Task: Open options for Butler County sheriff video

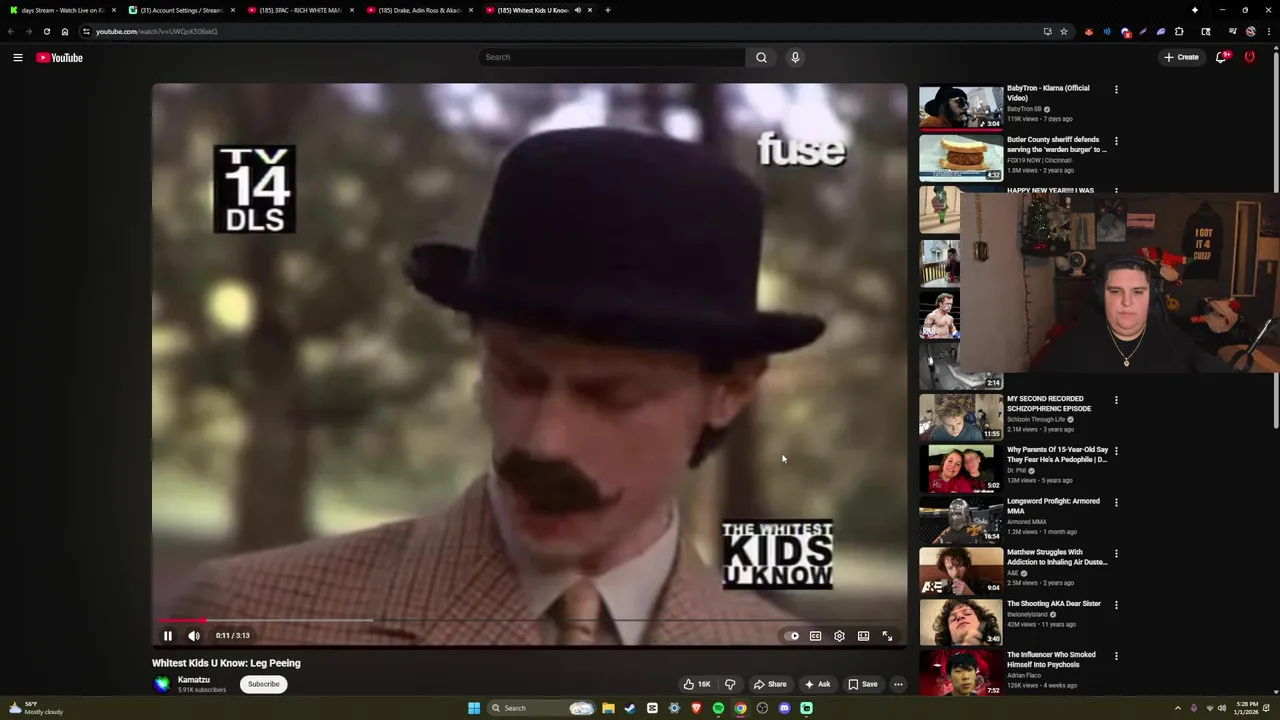Action: tap(1116, 141)
